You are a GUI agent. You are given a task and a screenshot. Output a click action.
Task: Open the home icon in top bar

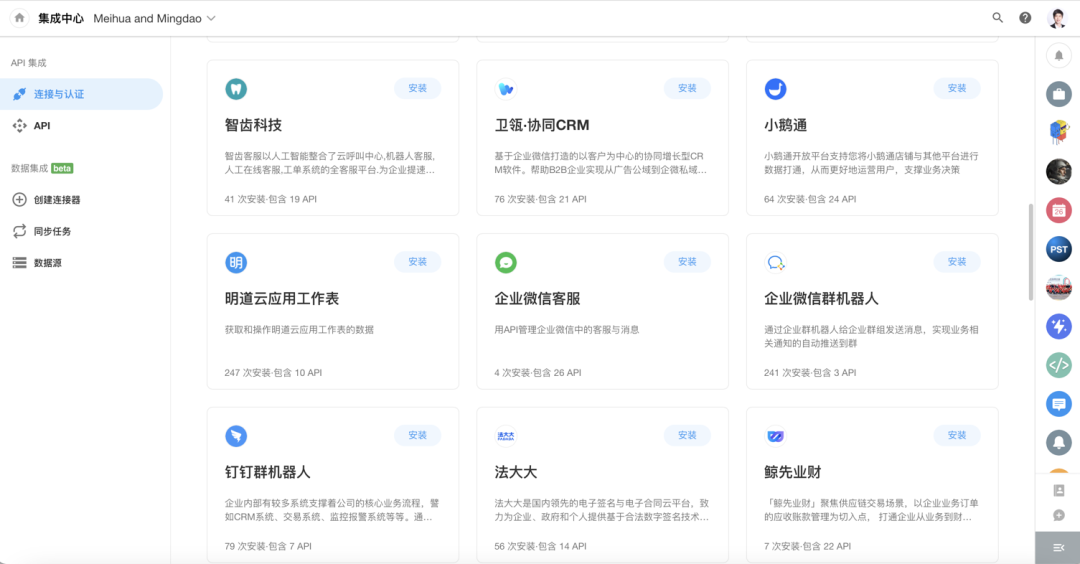tap(19, 18)
